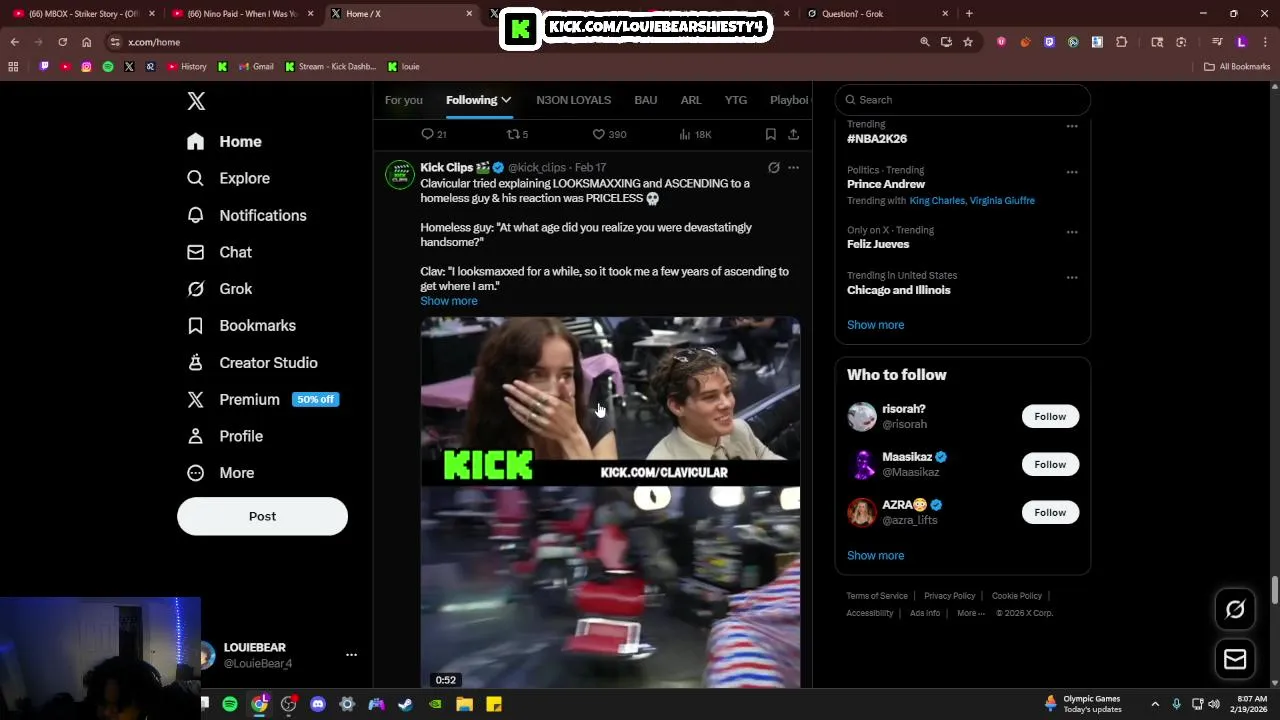Open Grok from the sidebar
1280x720 pixels.
219,289
